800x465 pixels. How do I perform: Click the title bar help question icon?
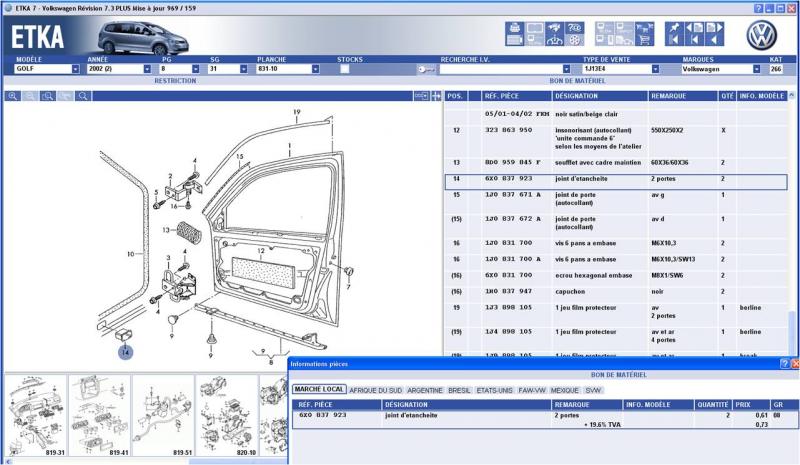pyautogui.click(x=758, y=8)
